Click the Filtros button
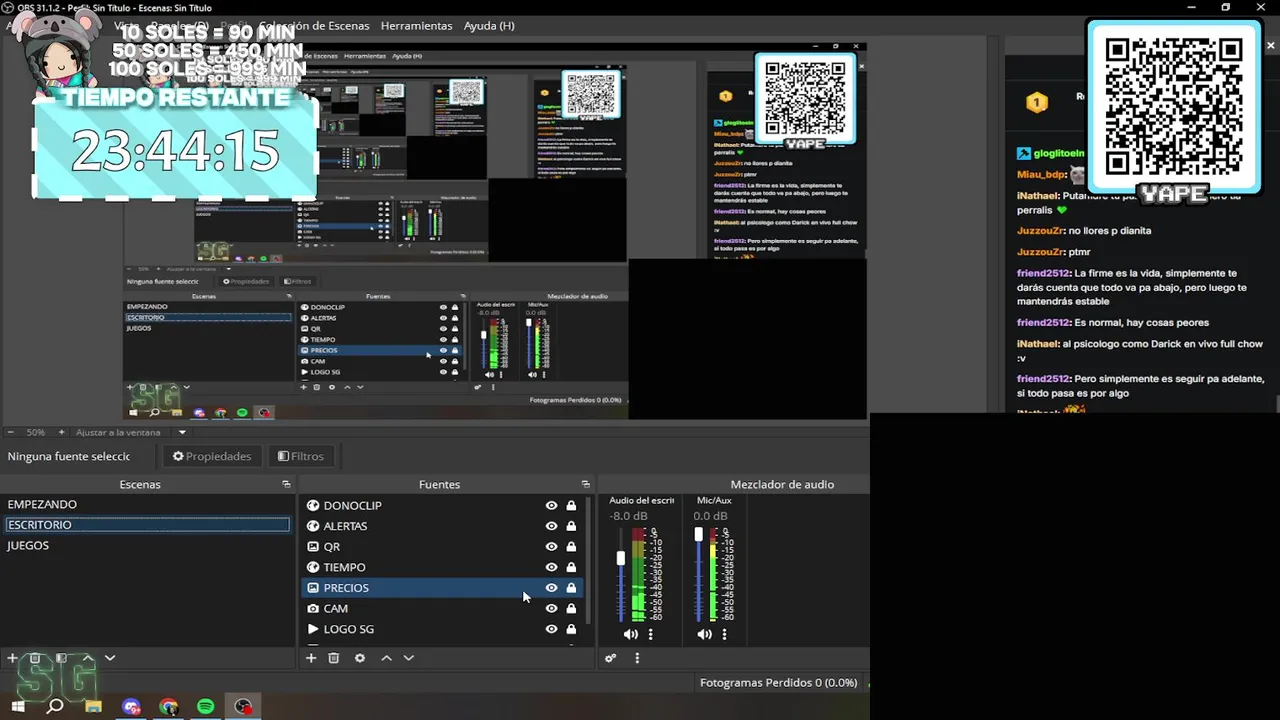This screenshot has width=1280, height=720. click(301, 456)
